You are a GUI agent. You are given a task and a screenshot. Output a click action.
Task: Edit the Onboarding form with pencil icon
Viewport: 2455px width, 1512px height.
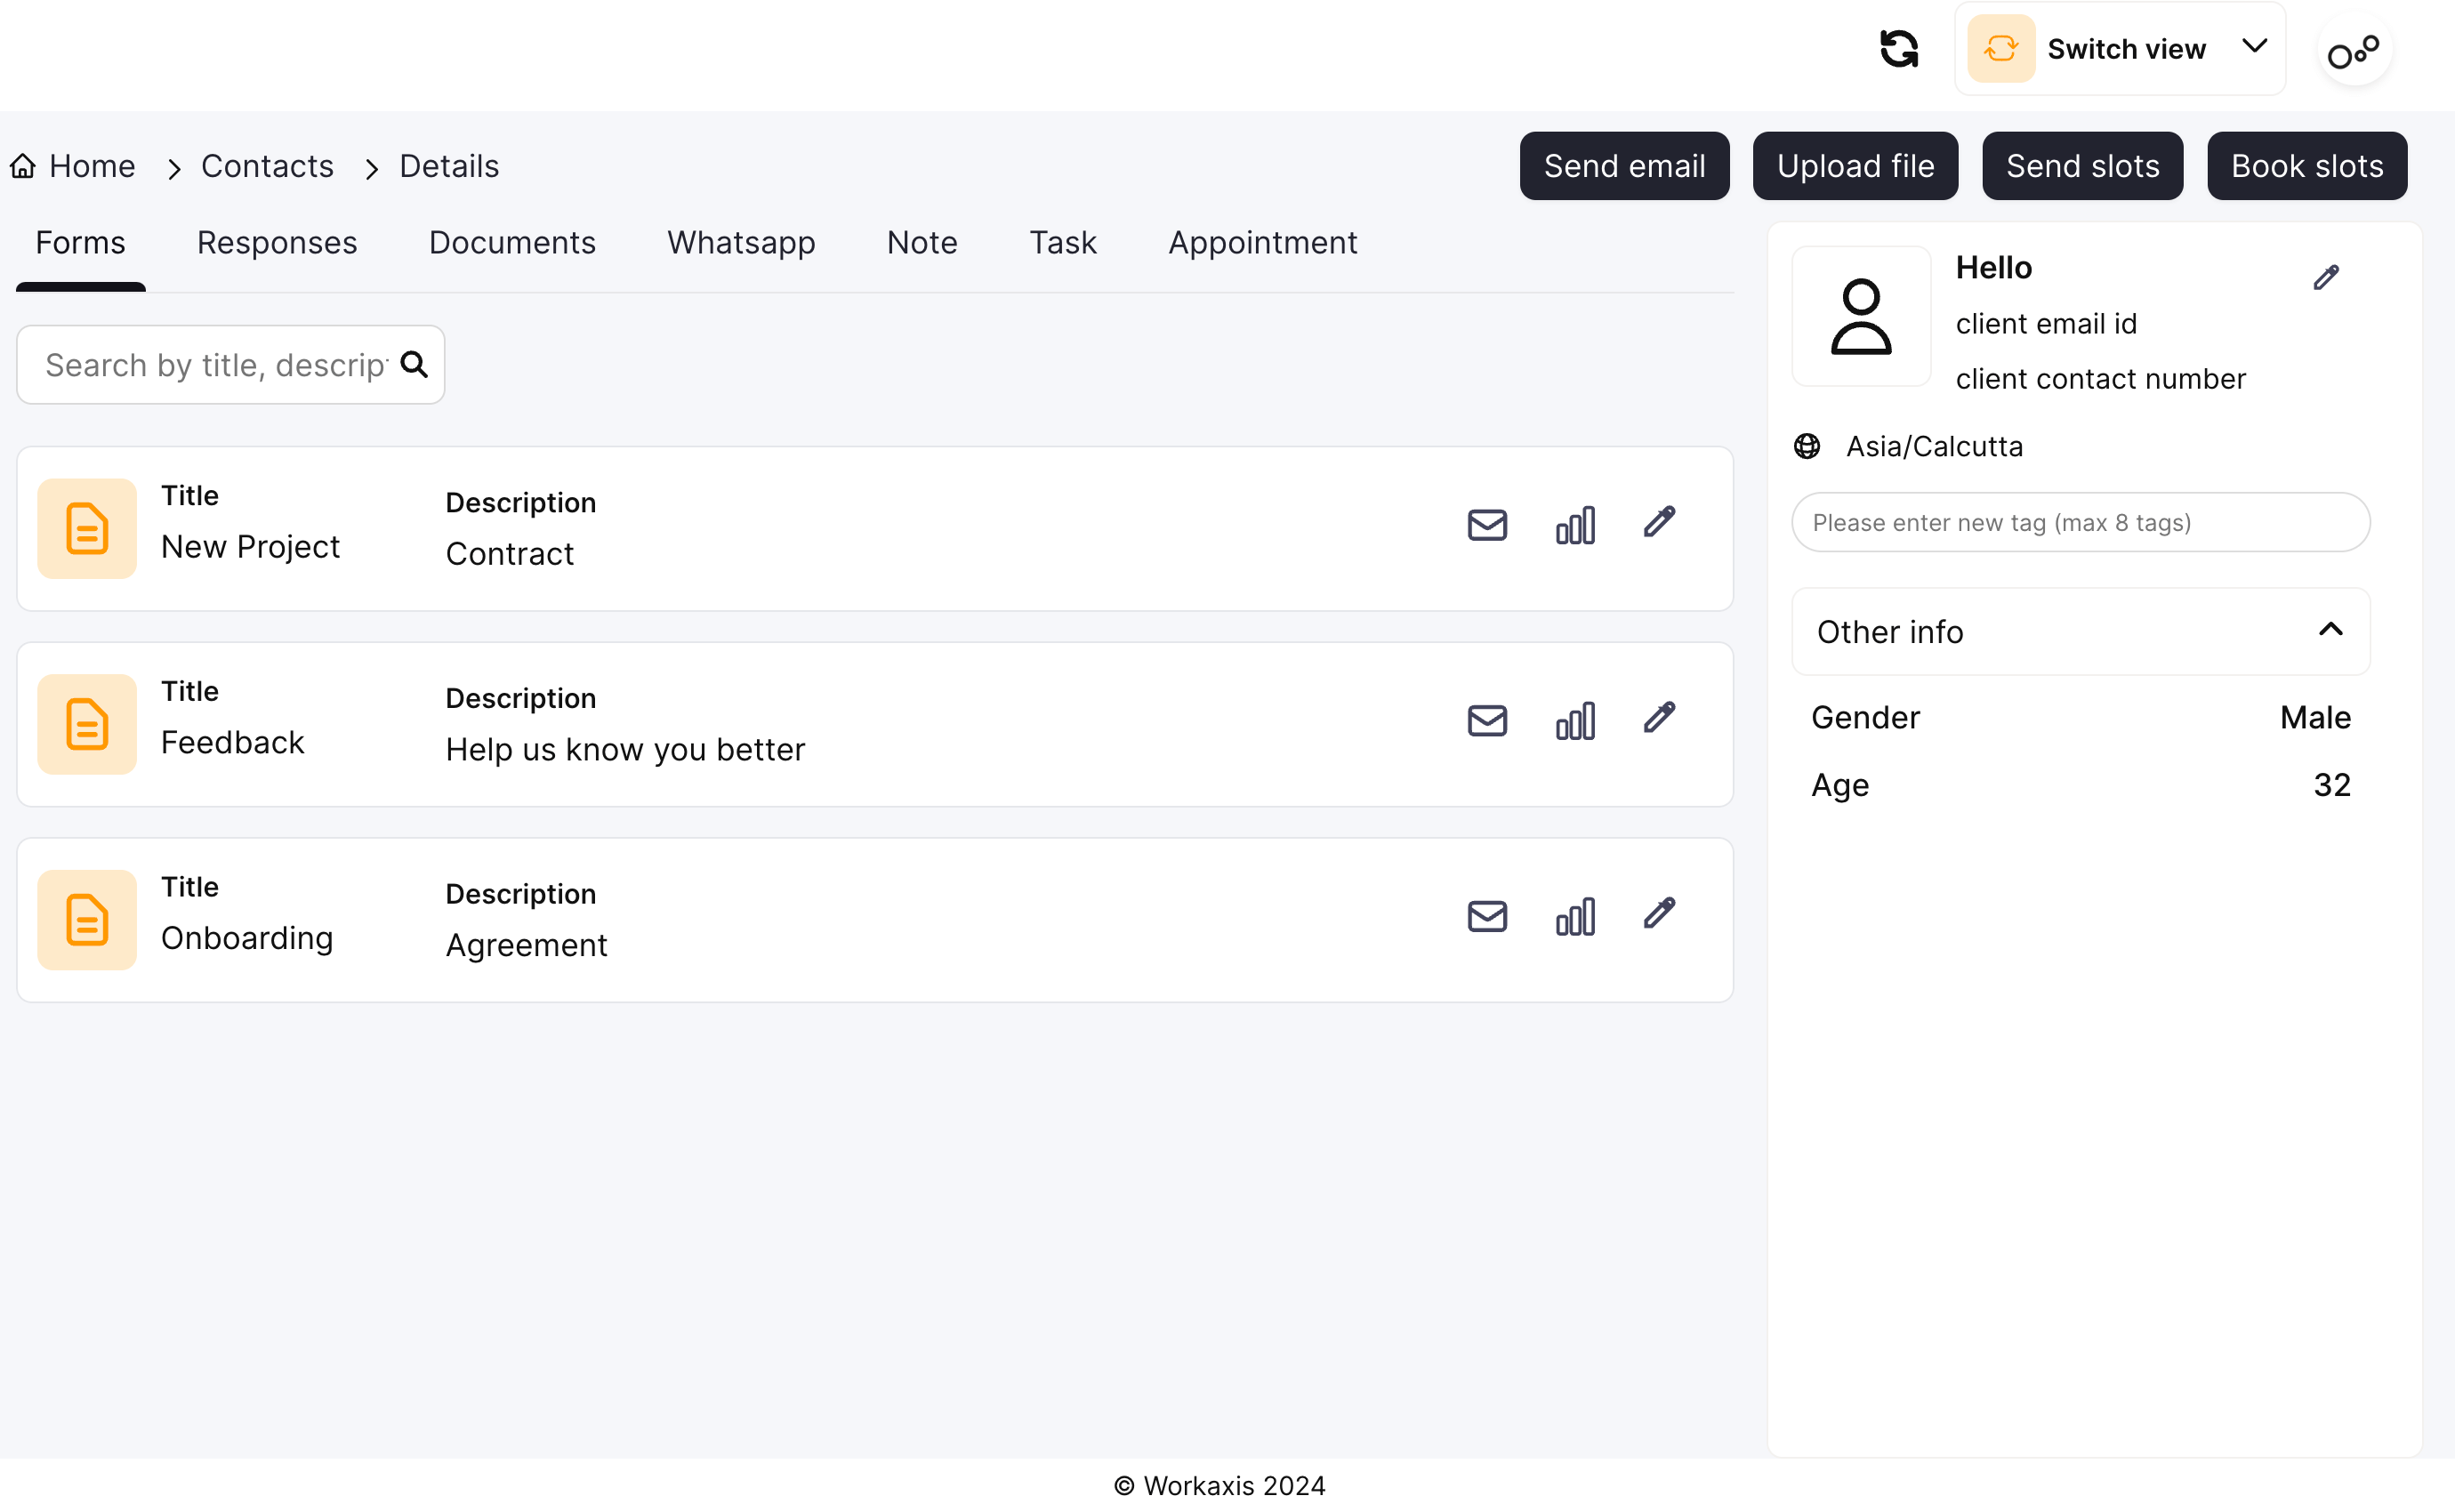coord(1659,914)
